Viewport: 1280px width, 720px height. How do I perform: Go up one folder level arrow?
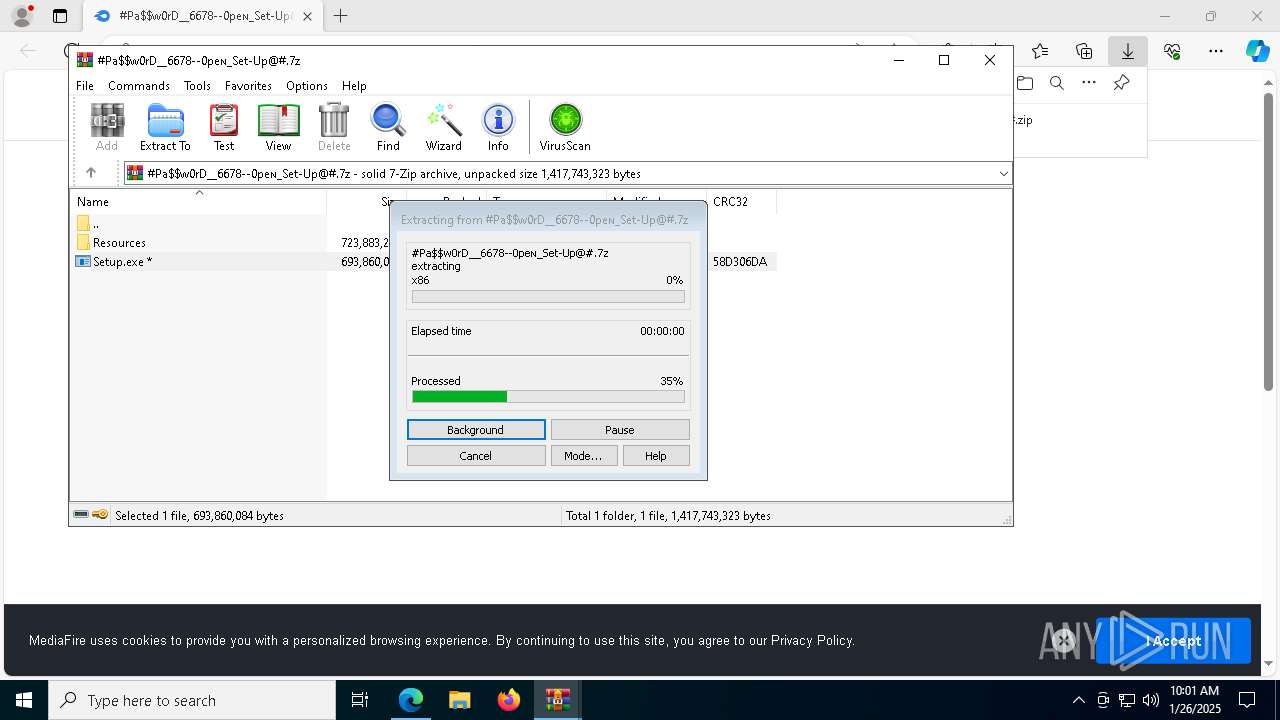pos(91,173)
